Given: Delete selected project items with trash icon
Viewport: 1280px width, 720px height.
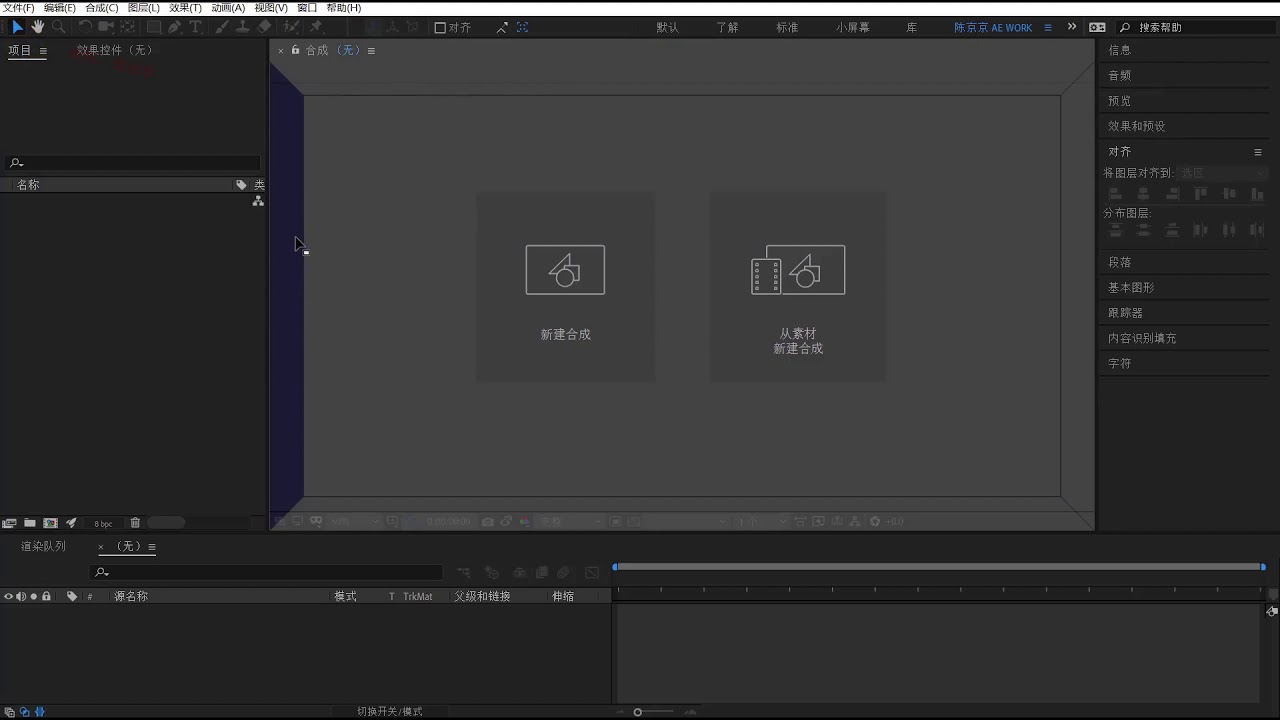Looking at the screenshot, I should [x=135, y=523].
